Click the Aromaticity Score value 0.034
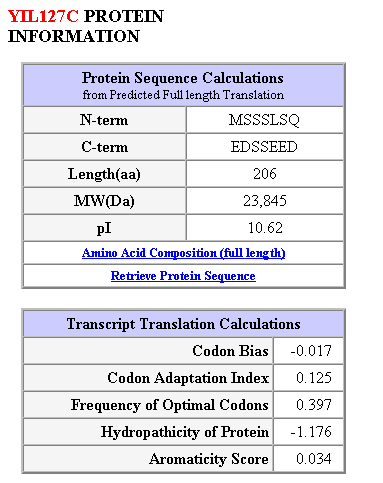 [x=314, y=459]
